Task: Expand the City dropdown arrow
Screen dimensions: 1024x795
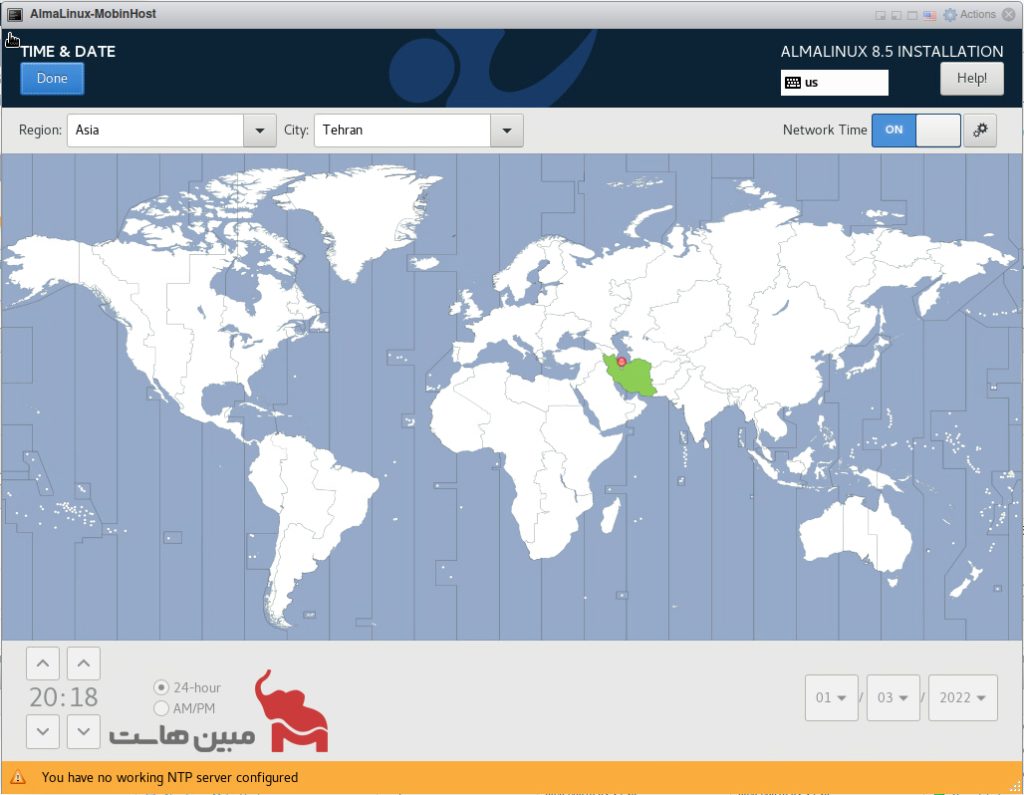Action: pyautogui.click(x=506, y=130)
